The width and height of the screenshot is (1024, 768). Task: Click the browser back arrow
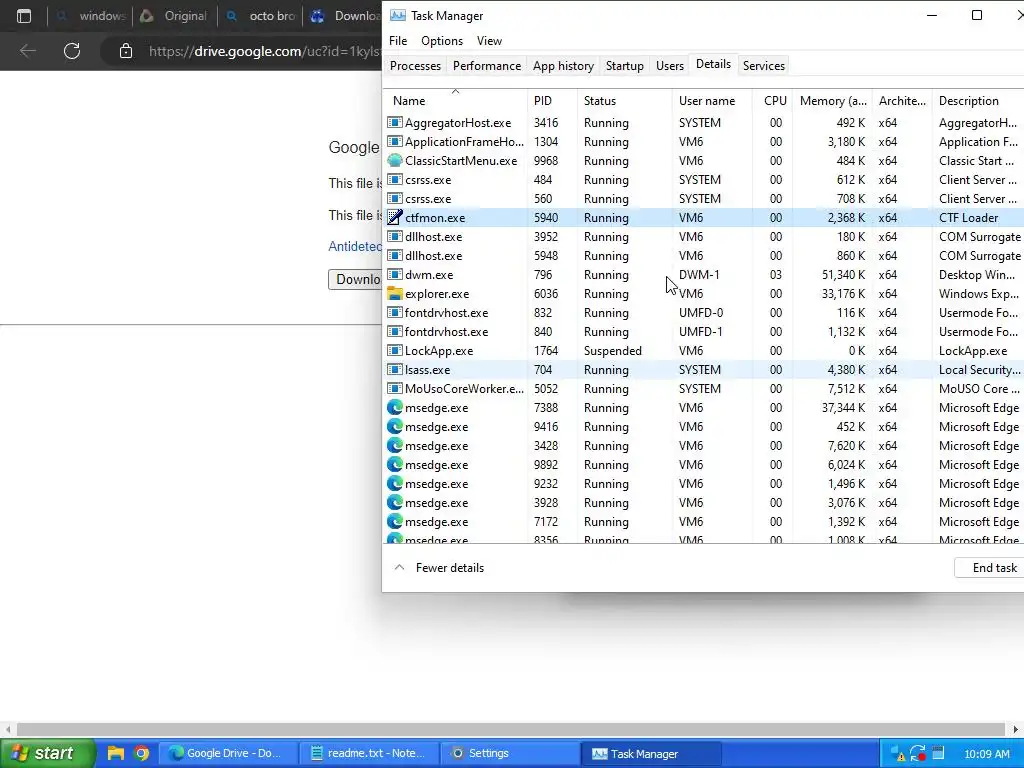[x=27, y=51]
